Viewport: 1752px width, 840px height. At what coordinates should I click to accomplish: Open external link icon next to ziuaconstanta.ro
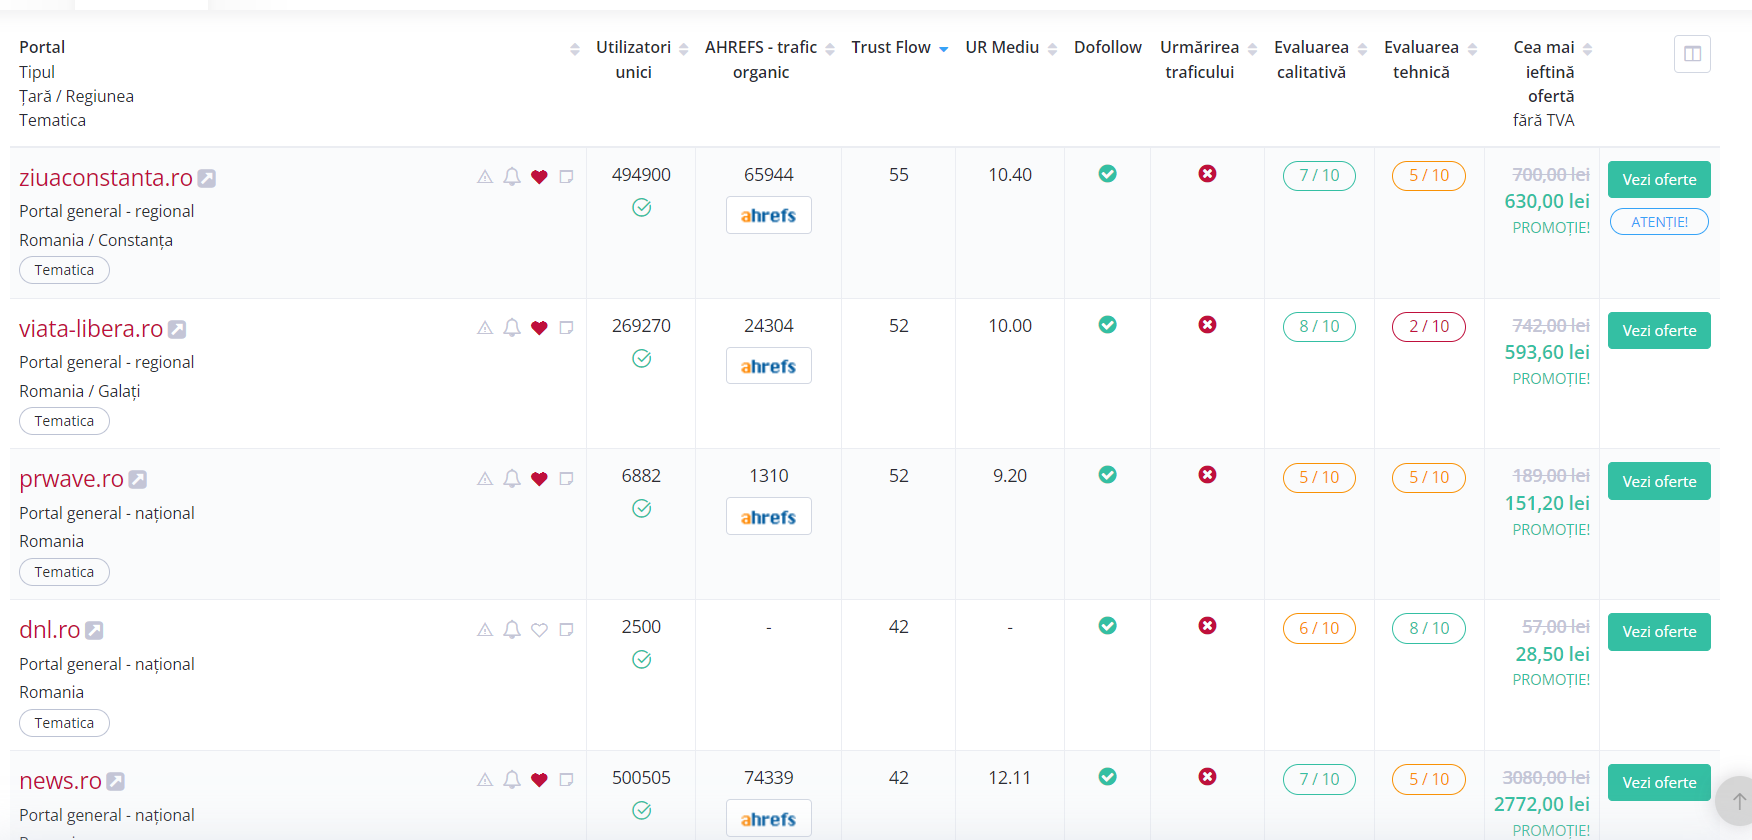[x=206, y=178]
